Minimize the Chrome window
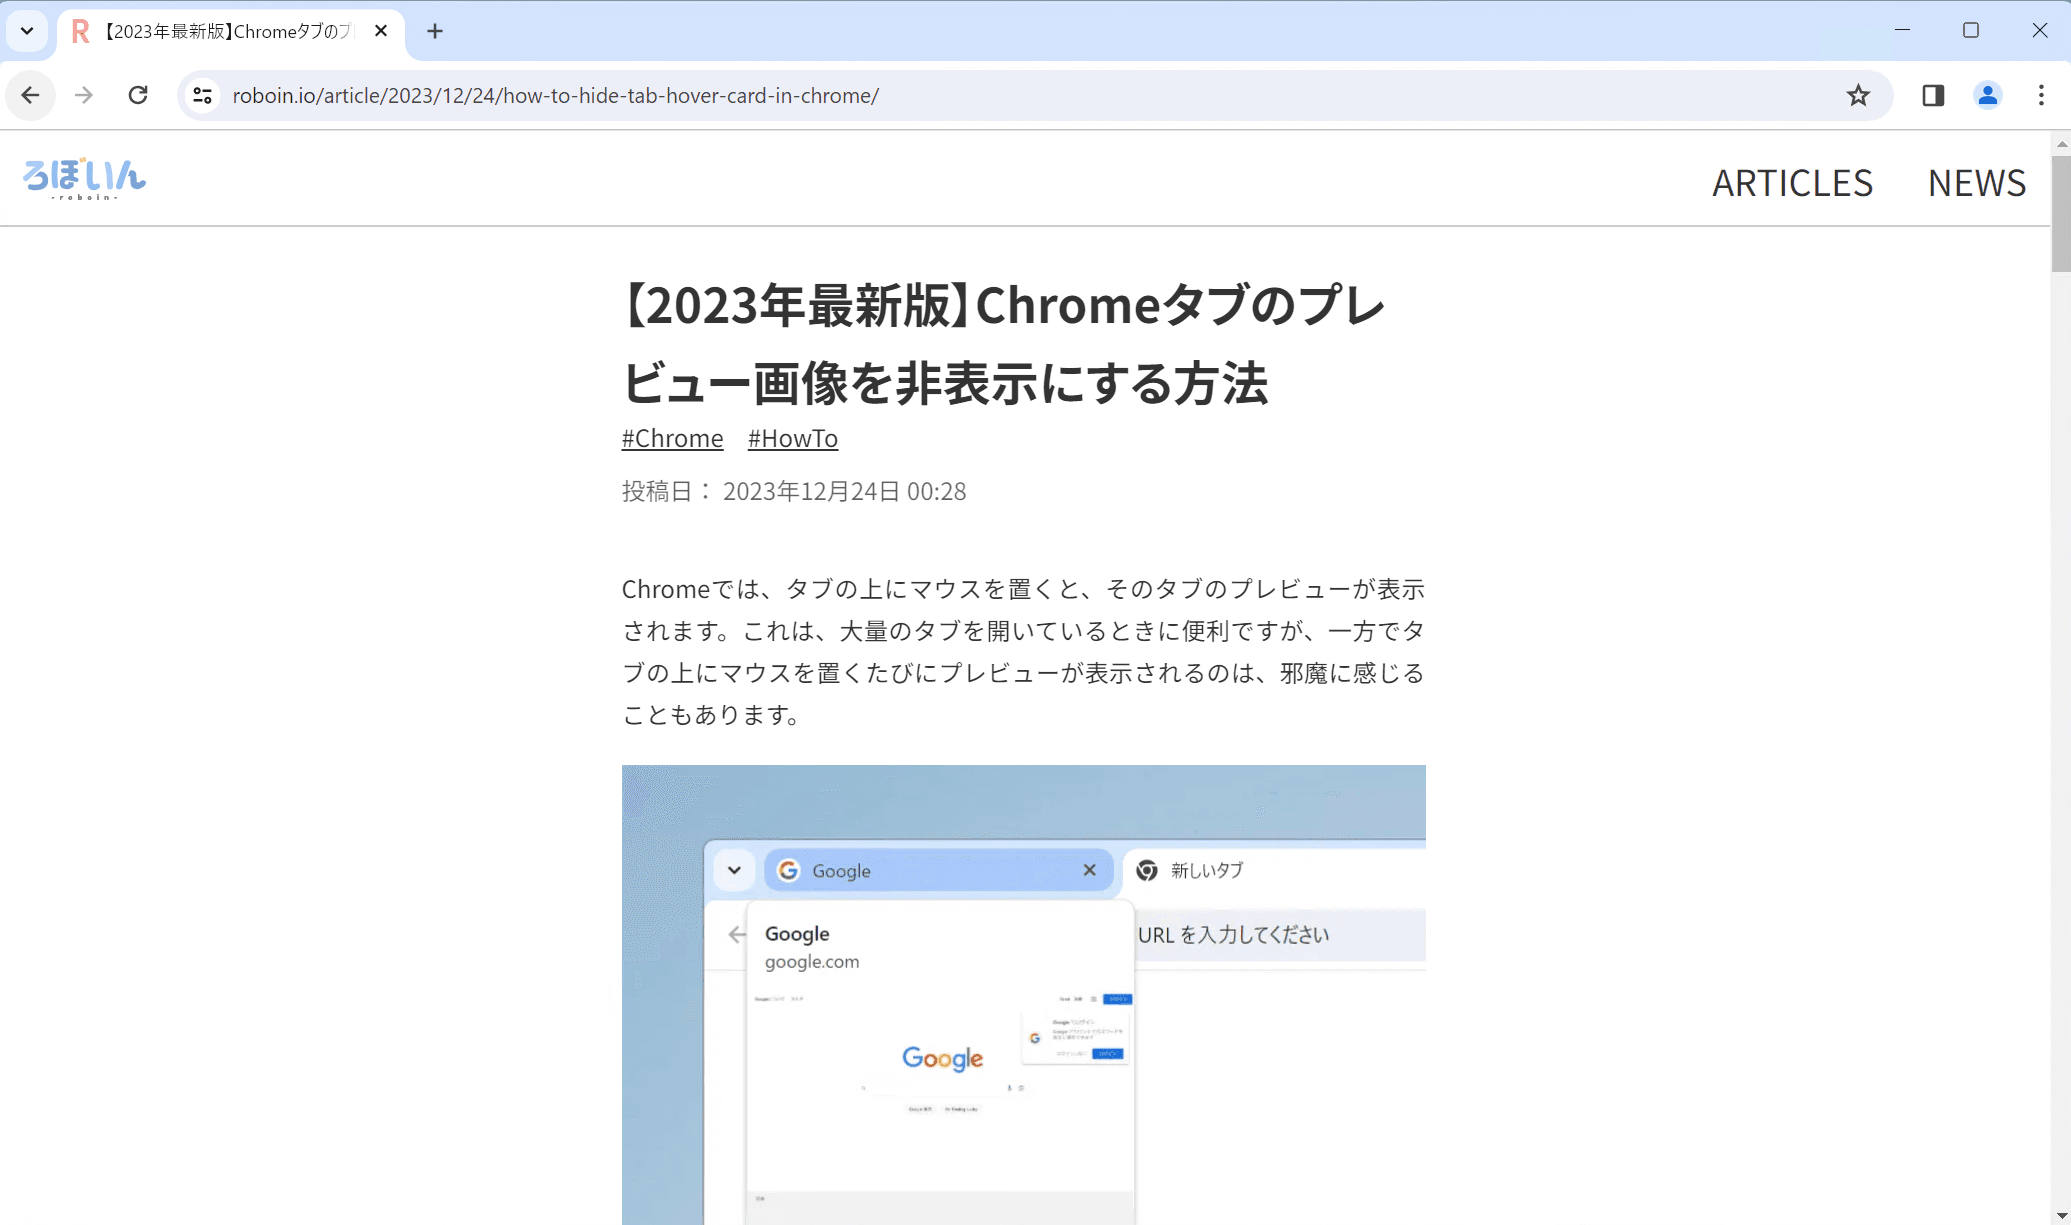The image size is (2071, 1225). point(1902,30)
